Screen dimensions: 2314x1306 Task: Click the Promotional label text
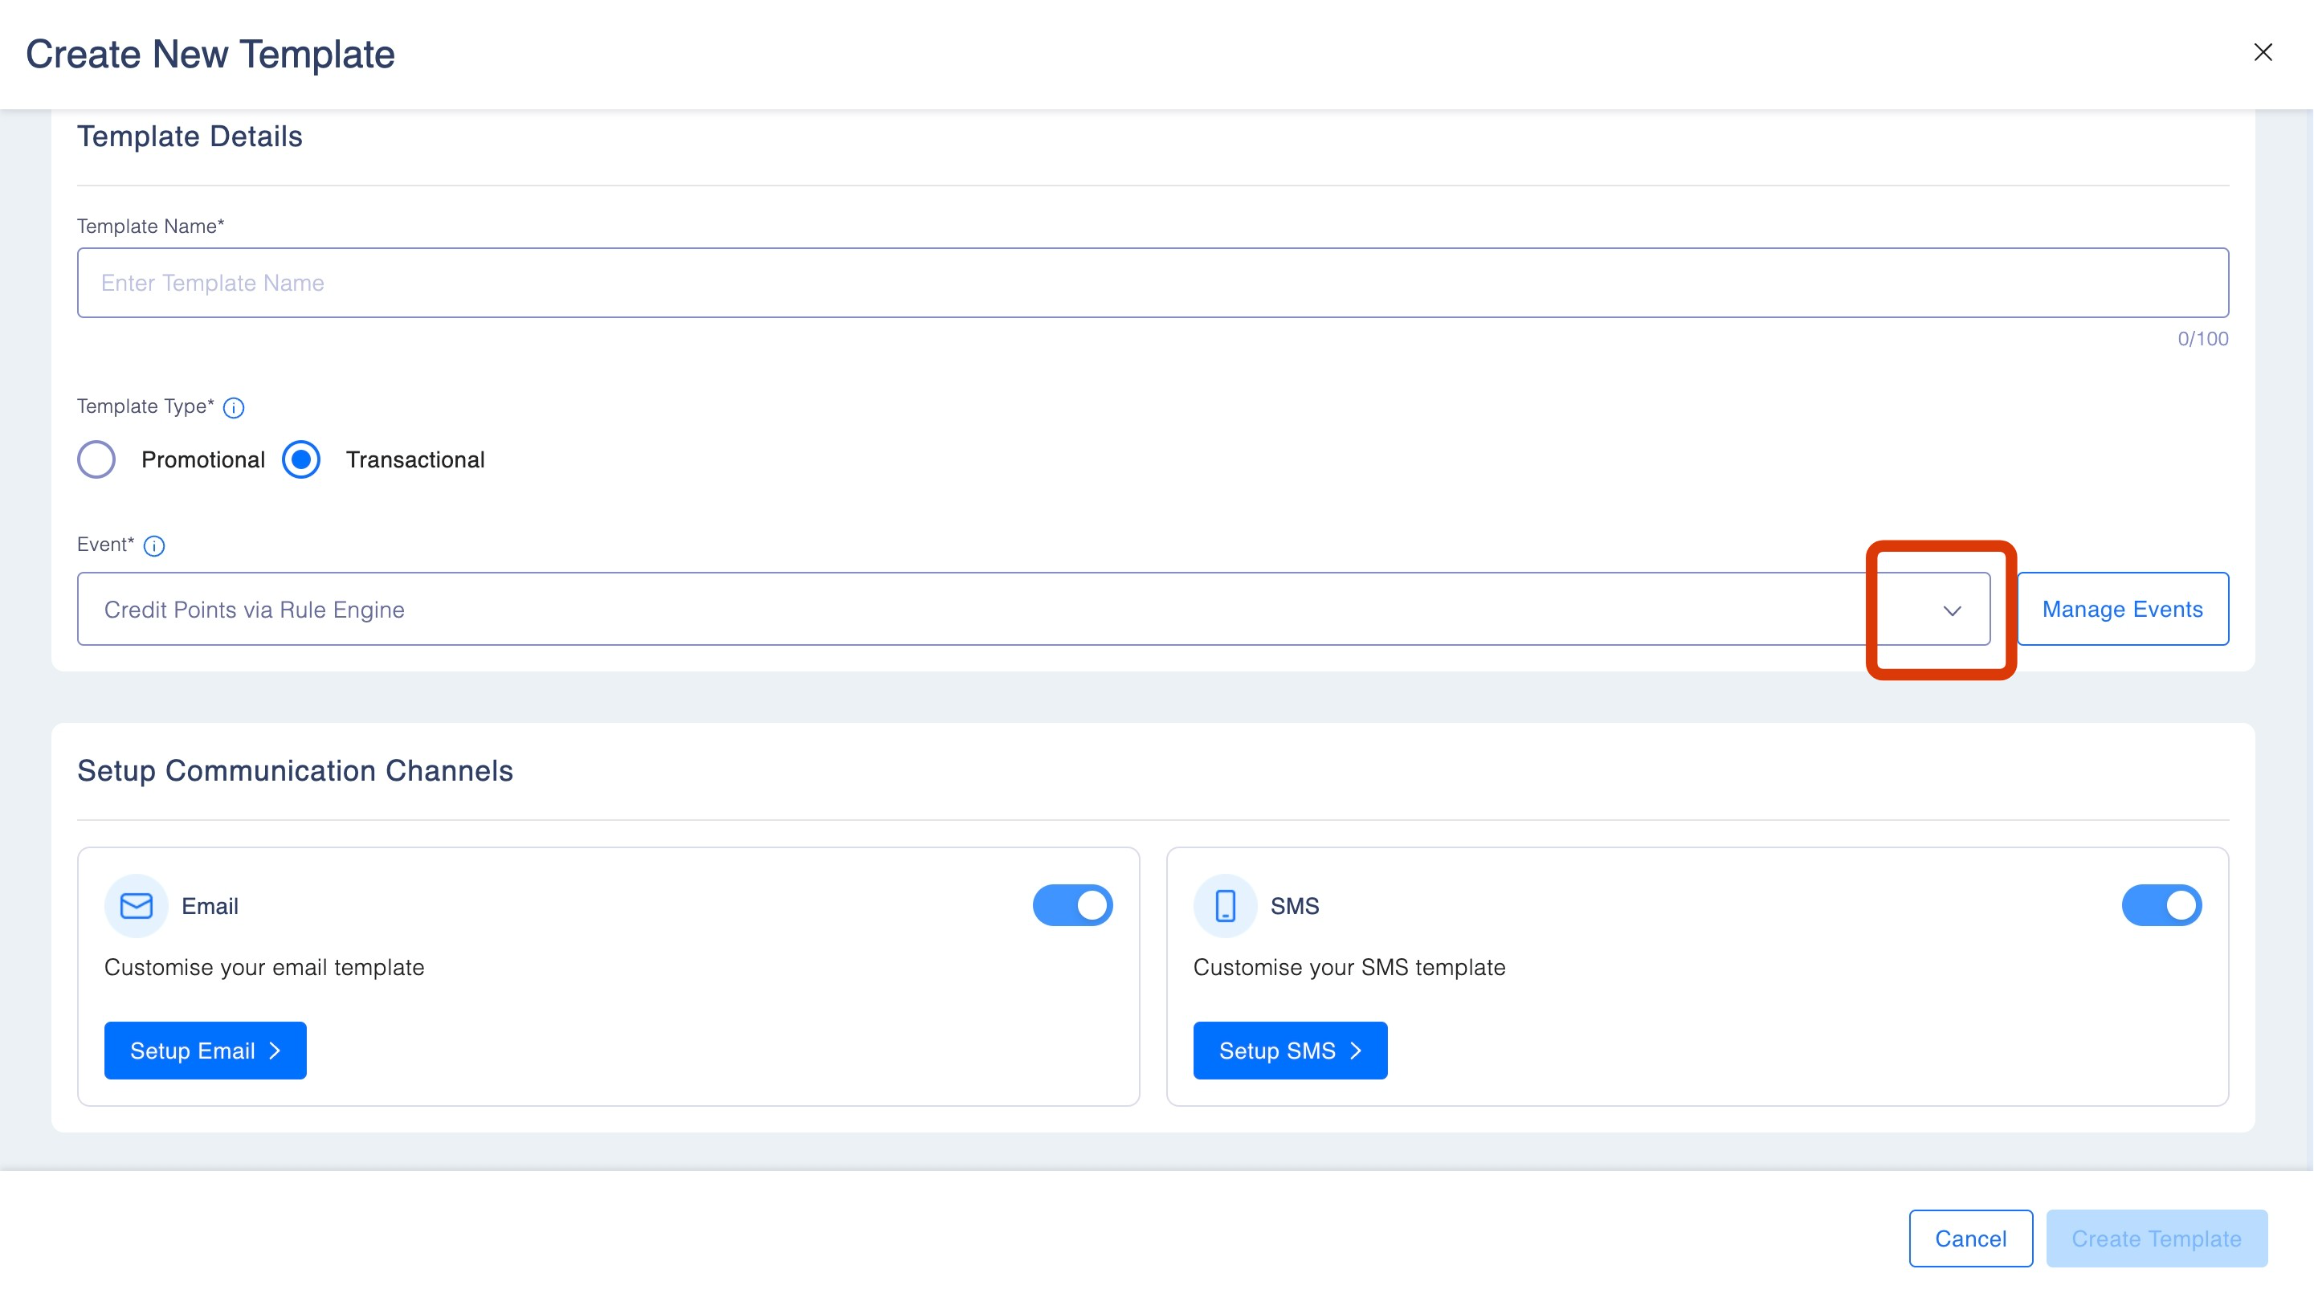203,460
